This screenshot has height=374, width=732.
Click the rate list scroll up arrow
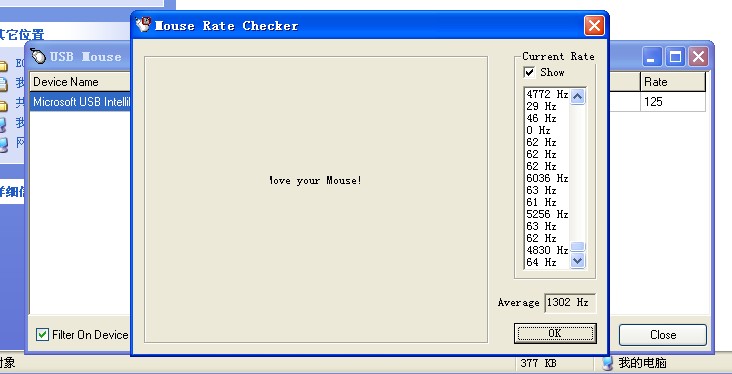pos(577,97)
